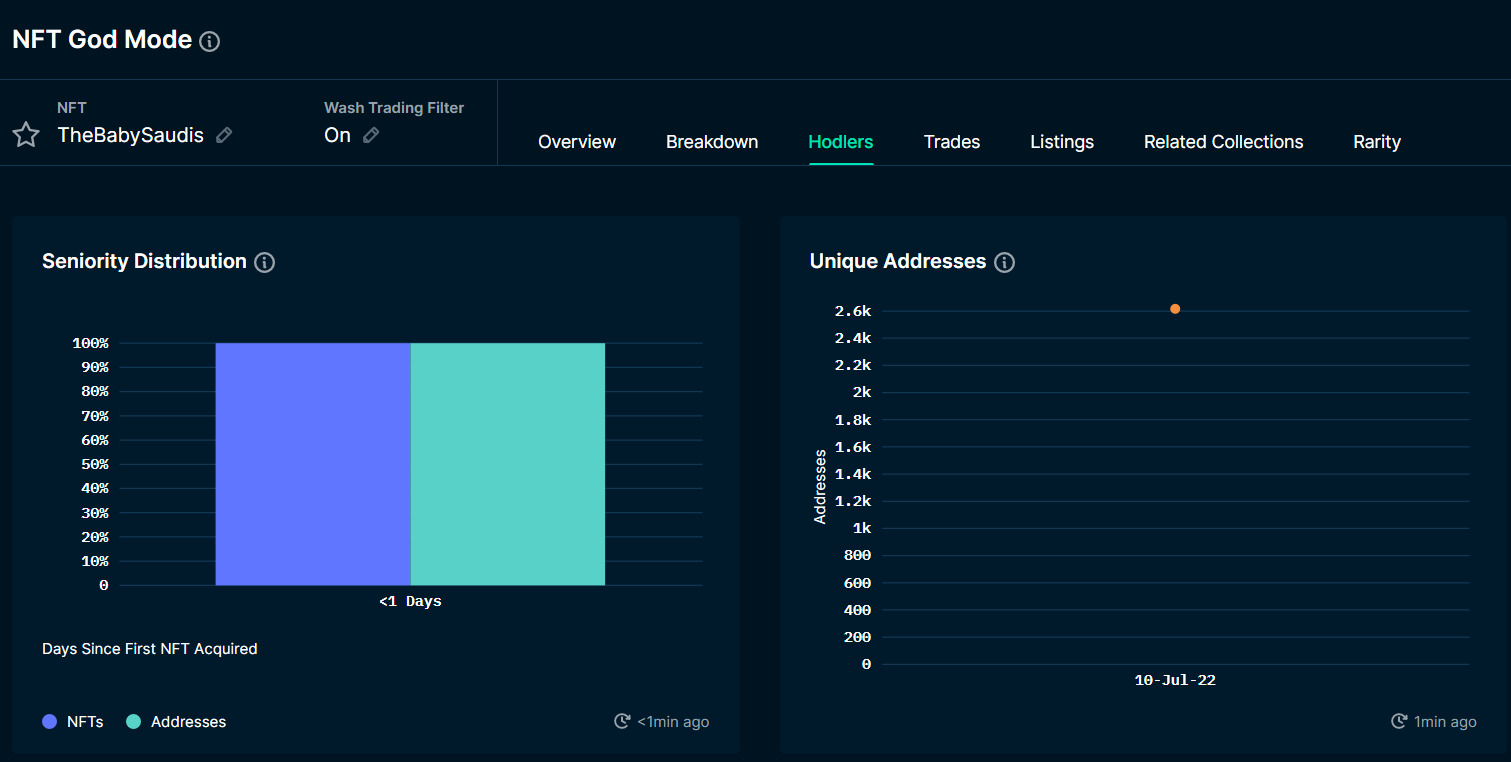The image size is (1511, 762).
Task: Click the Wash Trading Filter On value
Action: click(x=338, y=135)
